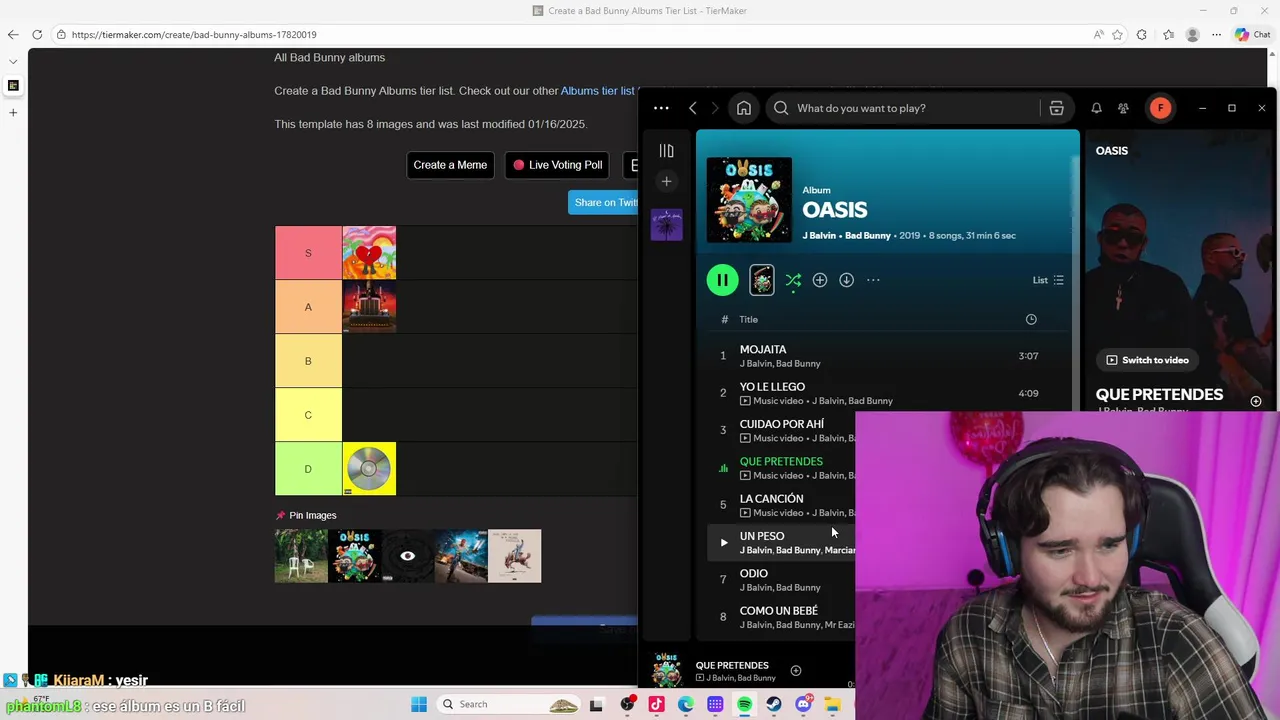Image resolution: width=1280 pixels, height=720 pixels.
Task: Open browser Extensions puzzle icon
Action: point(1142,35)
